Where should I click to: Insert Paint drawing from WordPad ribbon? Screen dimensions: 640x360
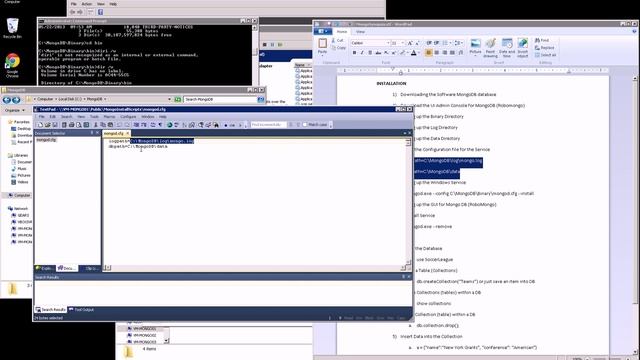point(491,47)
